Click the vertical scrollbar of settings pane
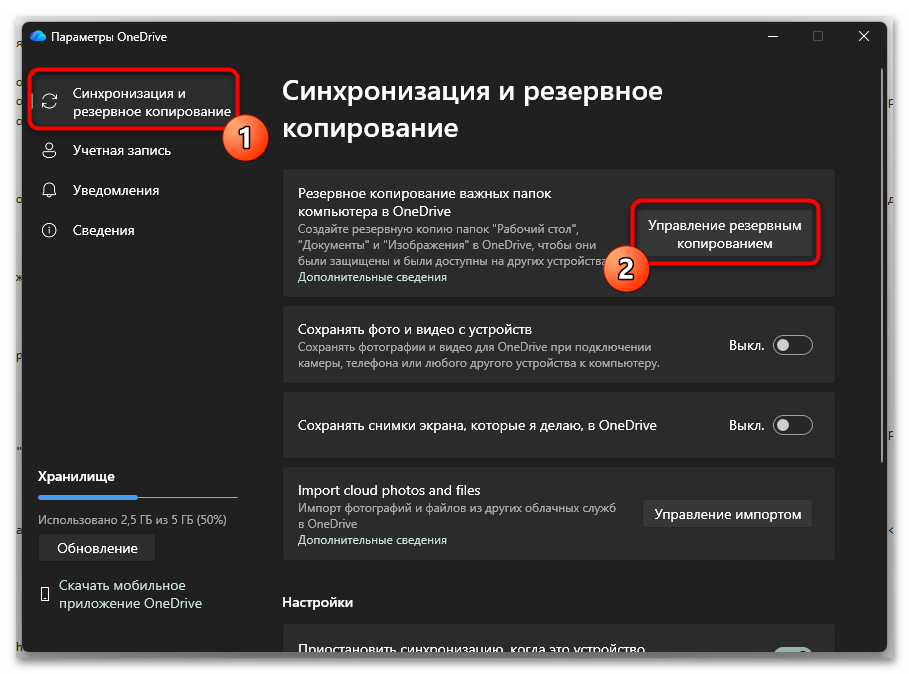 click(882, 265)
